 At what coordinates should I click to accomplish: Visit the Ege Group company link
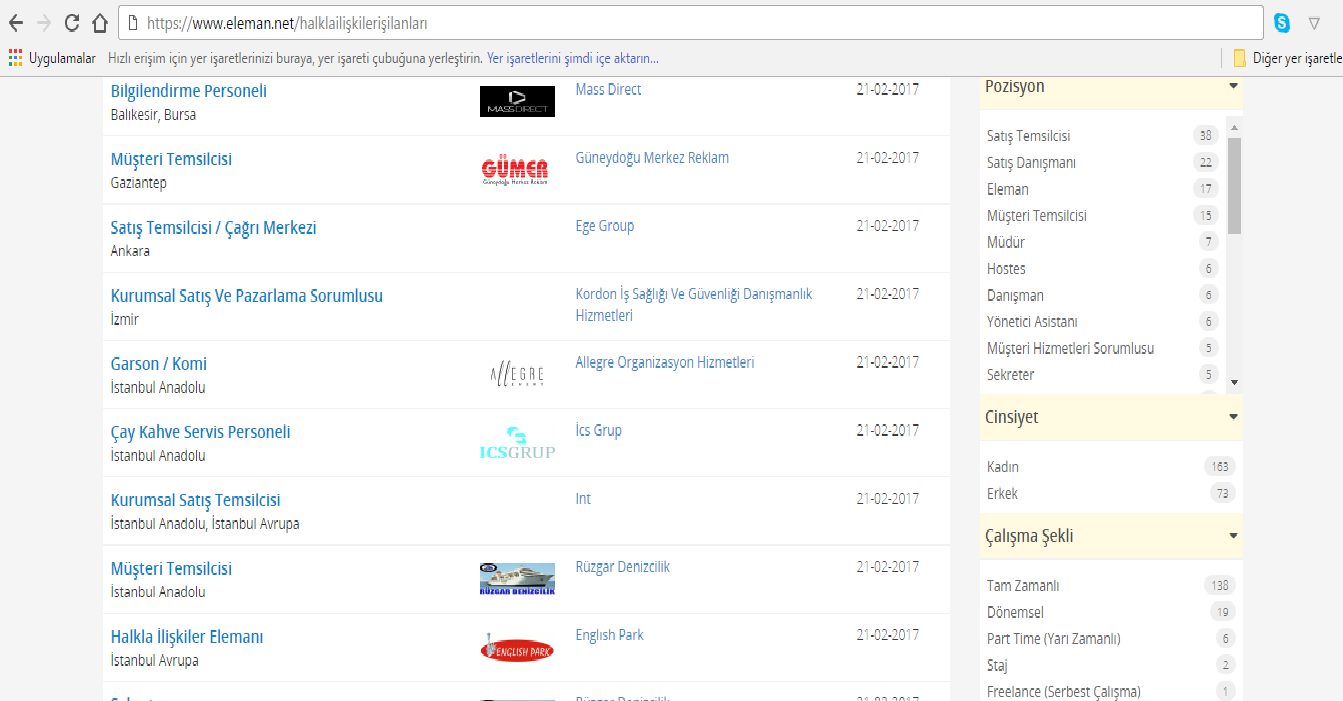coord(605,226)
